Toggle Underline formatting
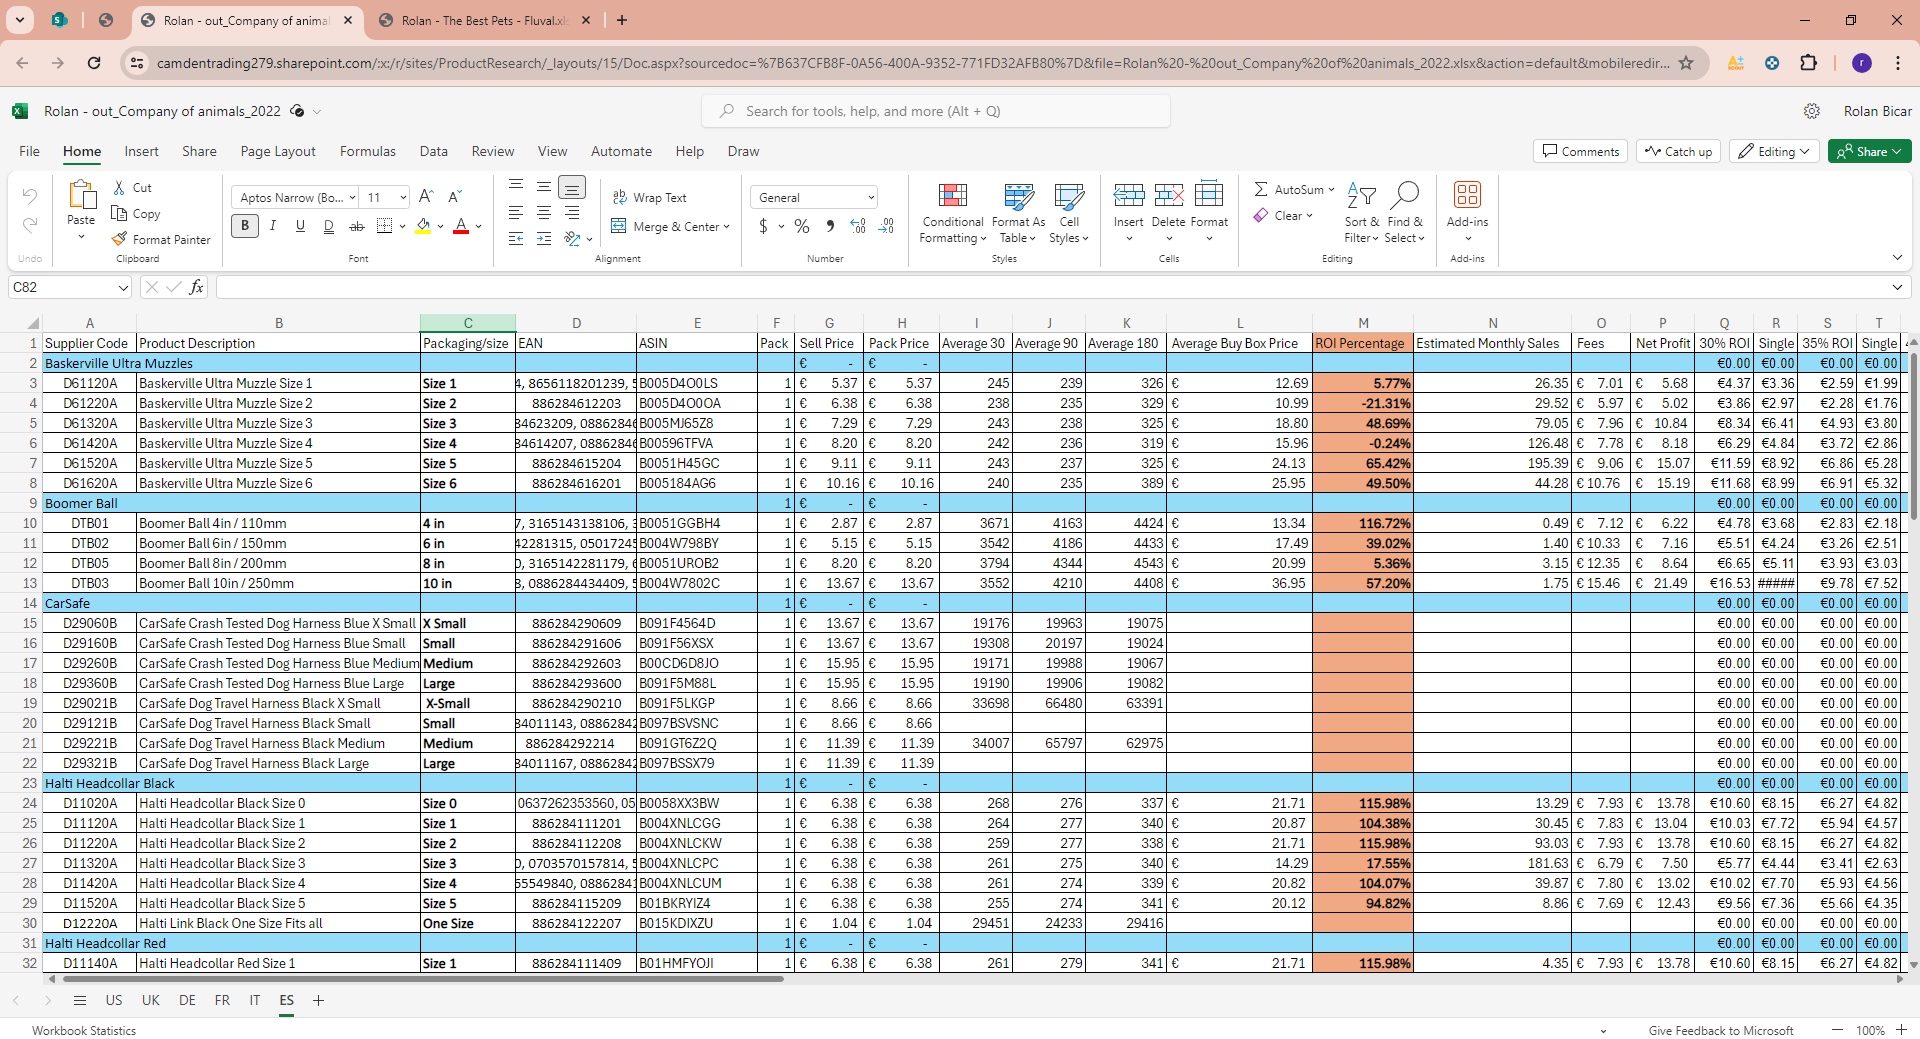 click(x=300, y=227)
